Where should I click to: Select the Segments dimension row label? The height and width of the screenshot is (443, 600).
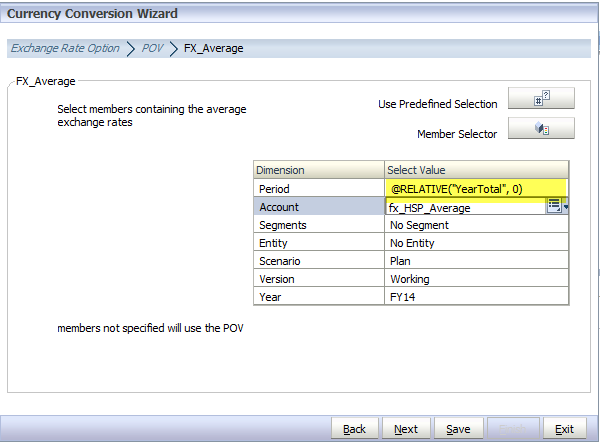tap(319, 225)
